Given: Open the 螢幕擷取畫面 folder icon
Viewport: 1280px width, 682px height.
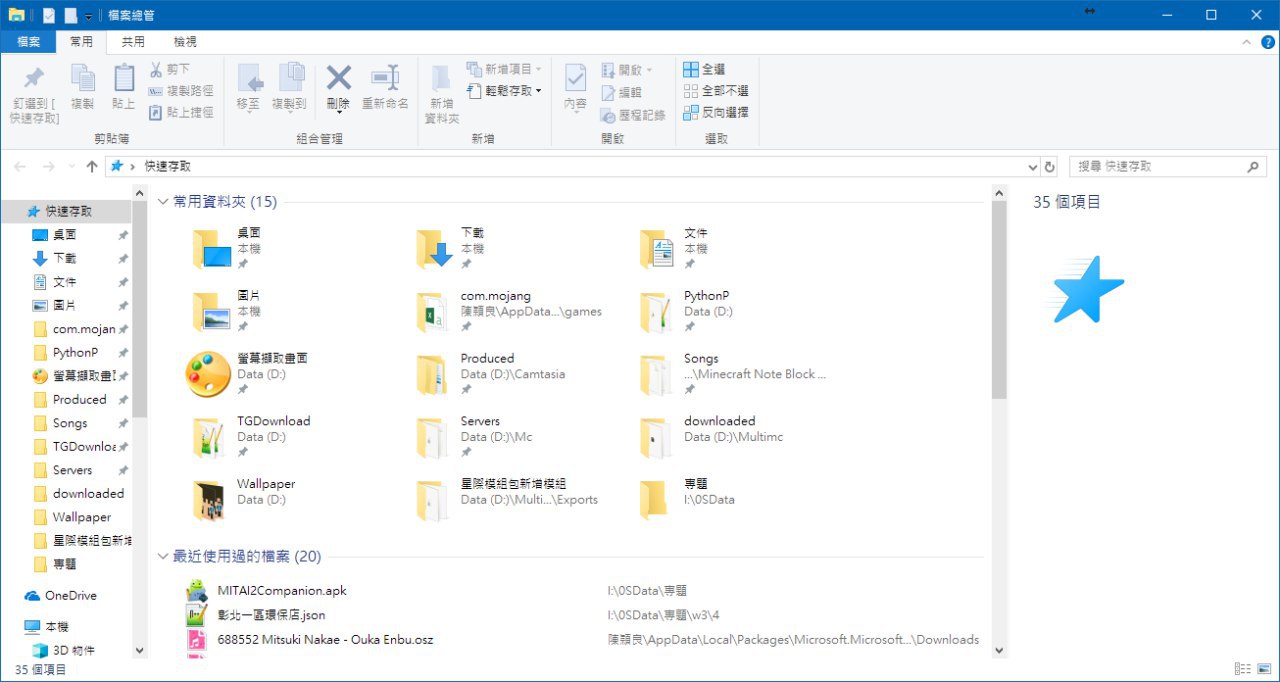Looking at the screenshot, I should tap(208, 375).
